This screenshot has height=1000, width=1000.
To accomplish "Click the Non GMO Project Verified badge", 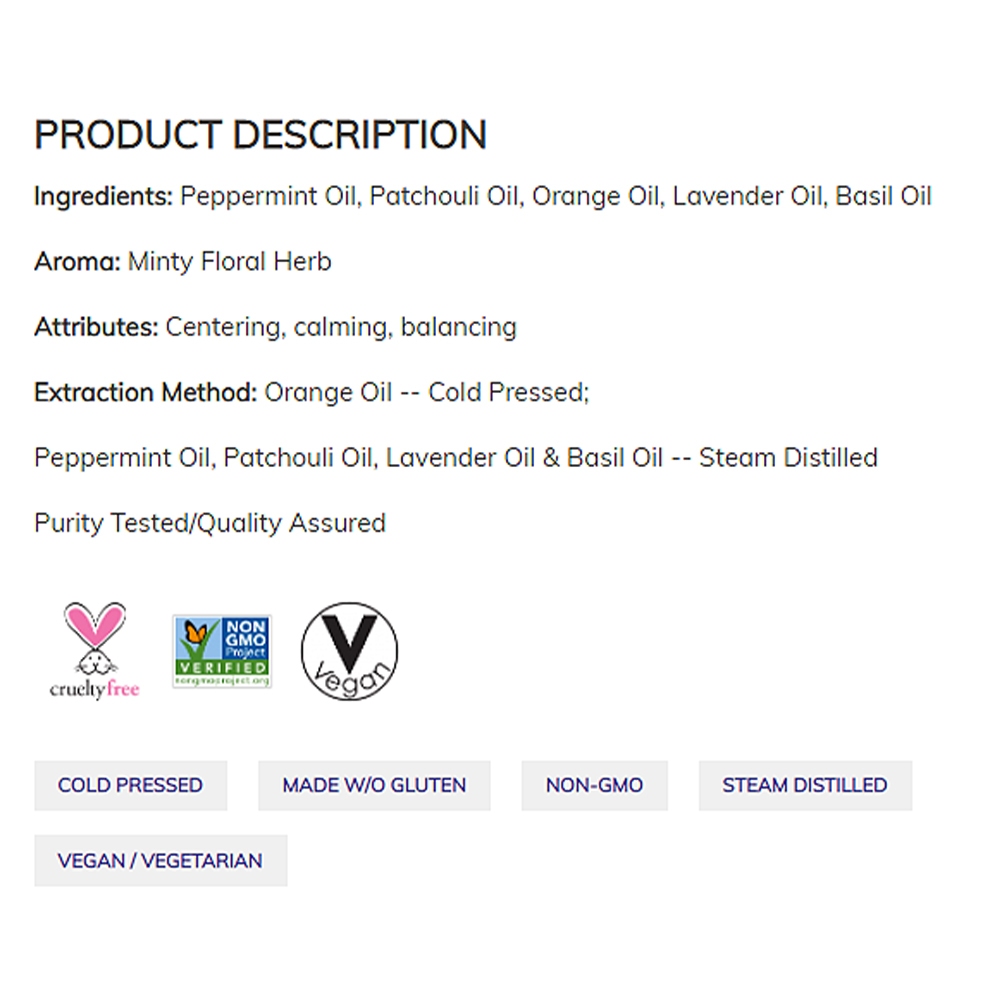I will click(222, 651).
